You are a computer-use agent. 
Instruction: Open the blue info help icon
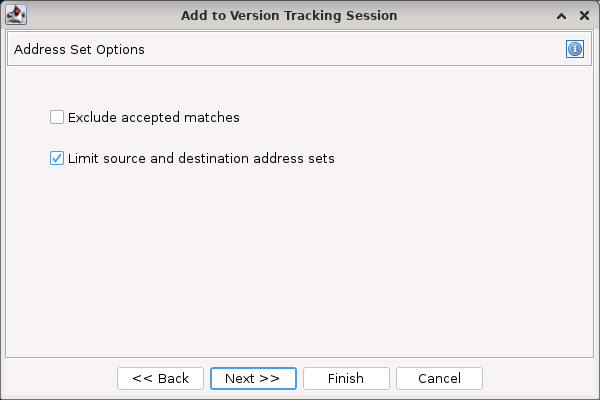(574, 49)
